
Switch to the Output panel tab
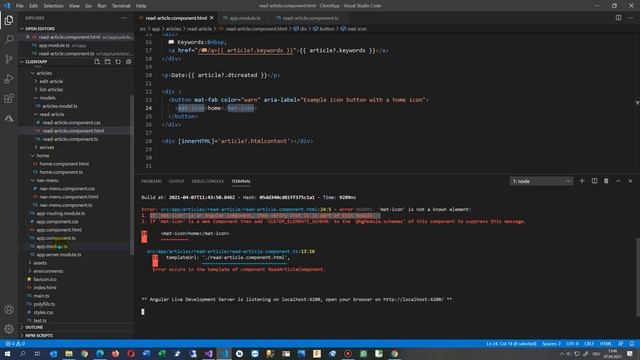click(x=176, y=181)
